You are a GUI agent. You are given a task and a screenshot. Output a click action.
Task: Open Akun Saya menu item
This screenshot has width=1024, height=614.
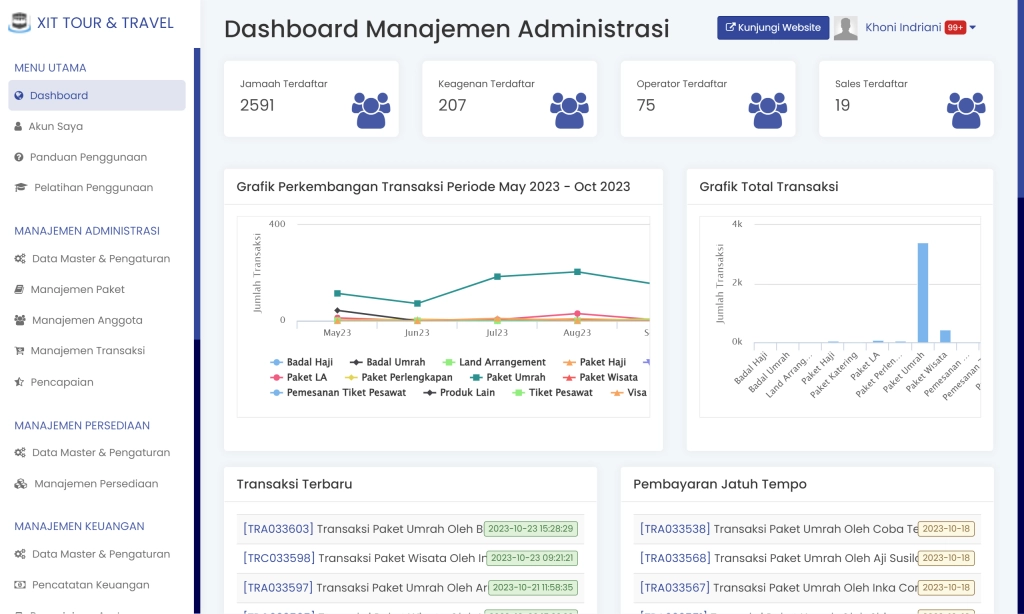tap(55, 127)
